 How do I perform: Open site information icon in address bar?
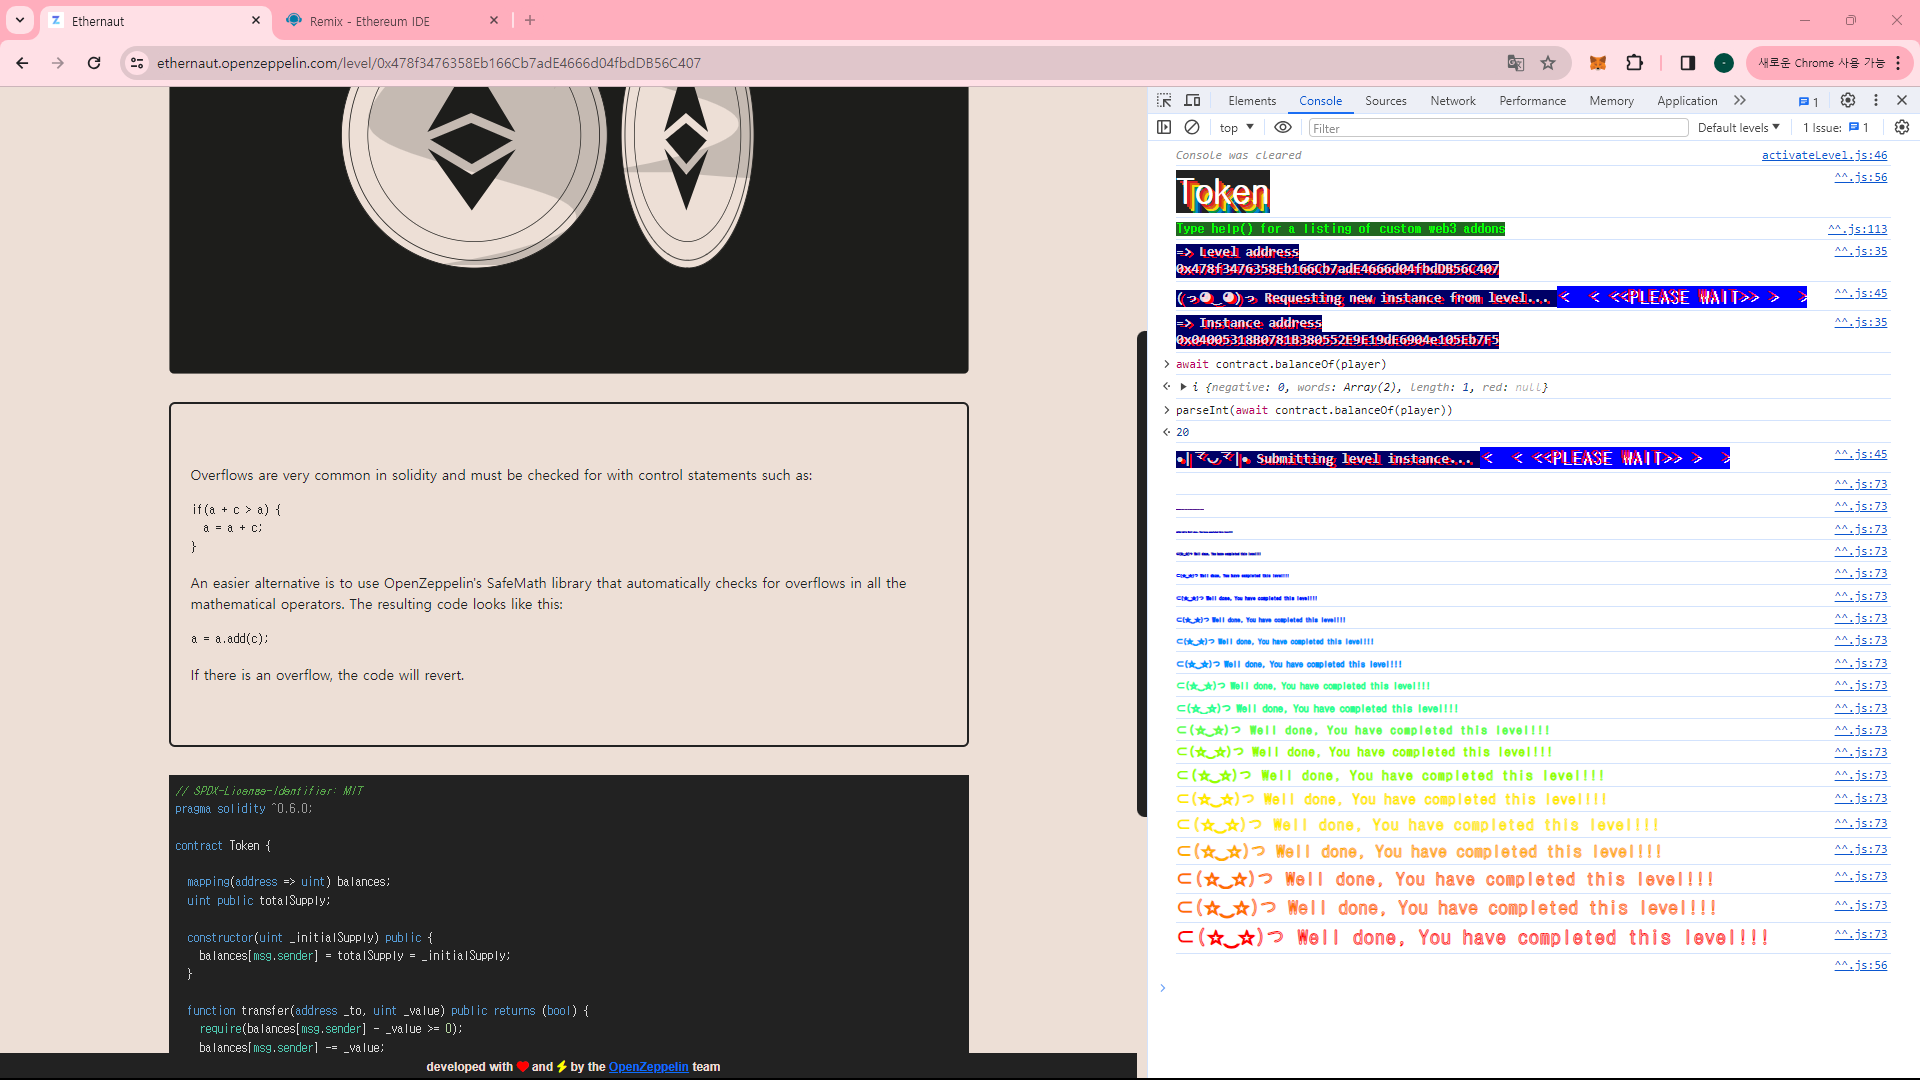137,63
